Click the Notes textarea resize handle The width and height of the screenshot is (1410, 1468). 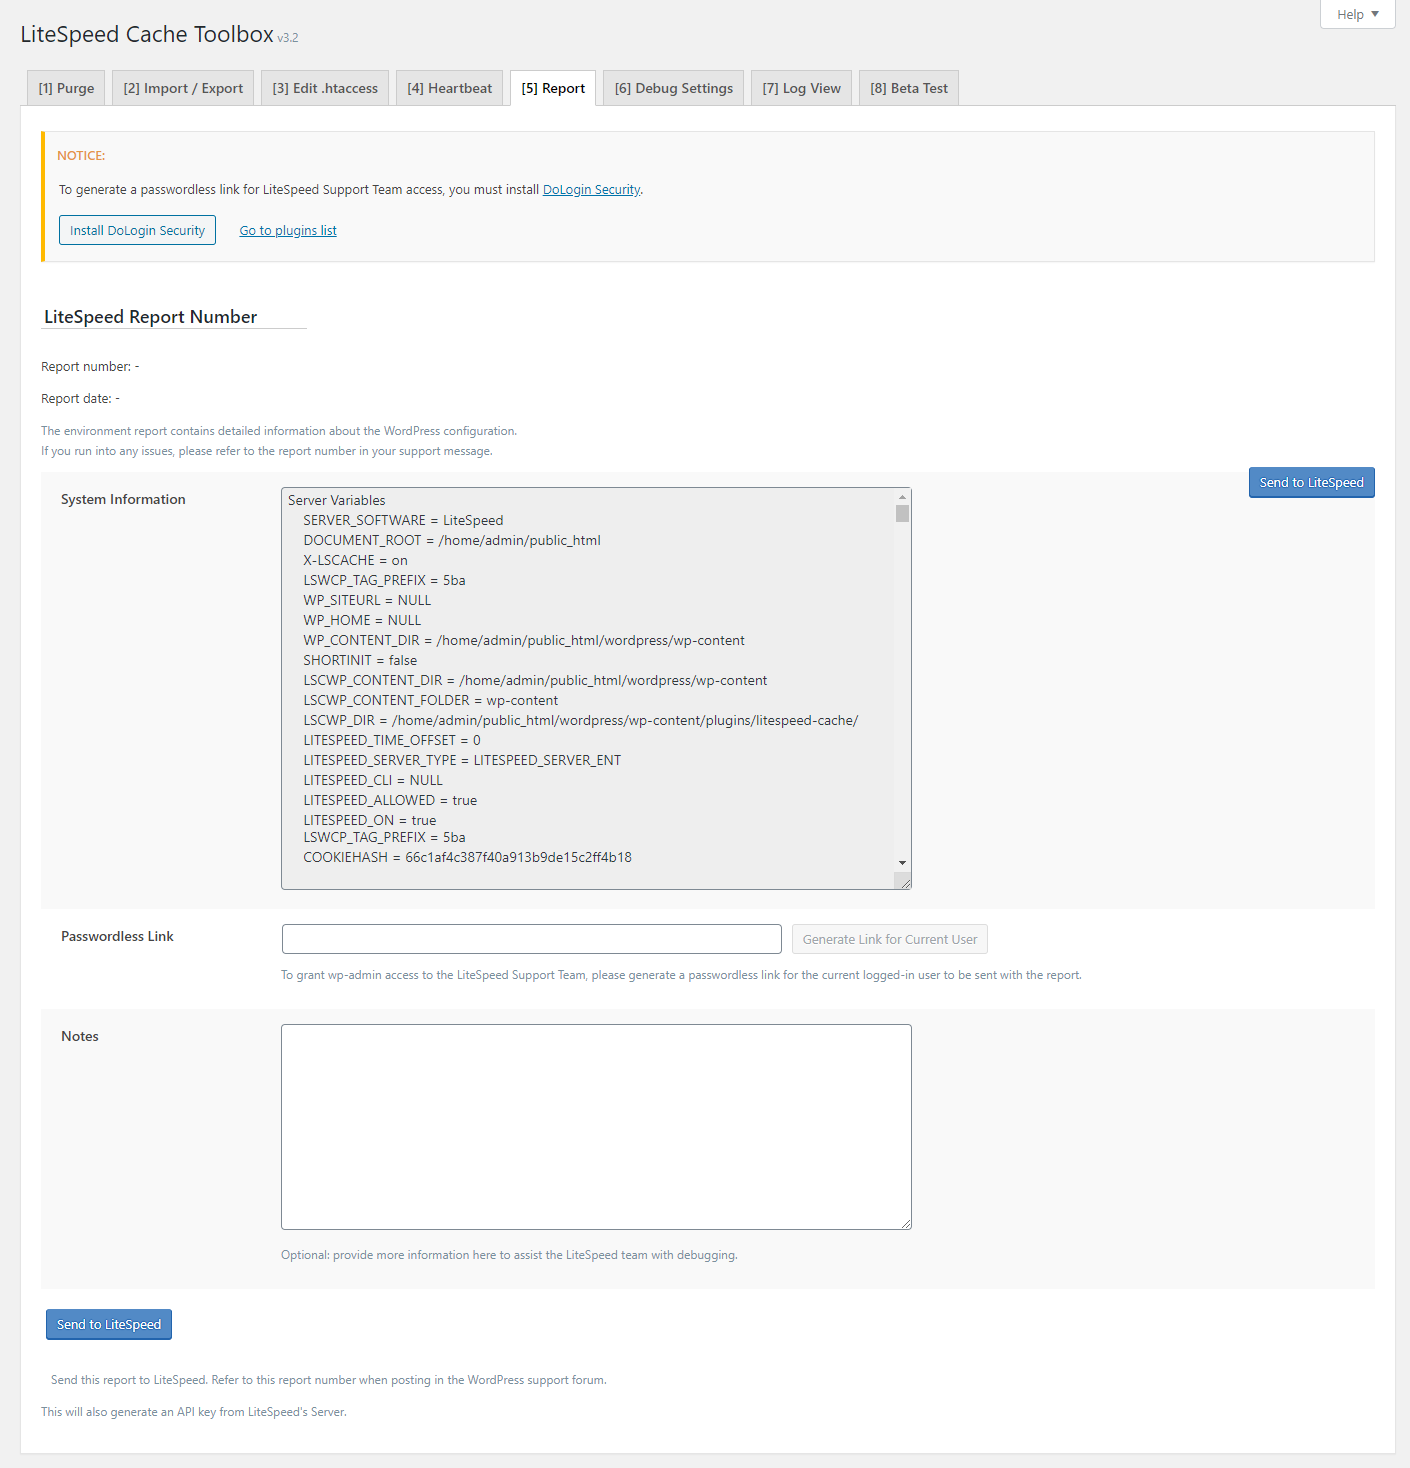[x=904, y=1222]
